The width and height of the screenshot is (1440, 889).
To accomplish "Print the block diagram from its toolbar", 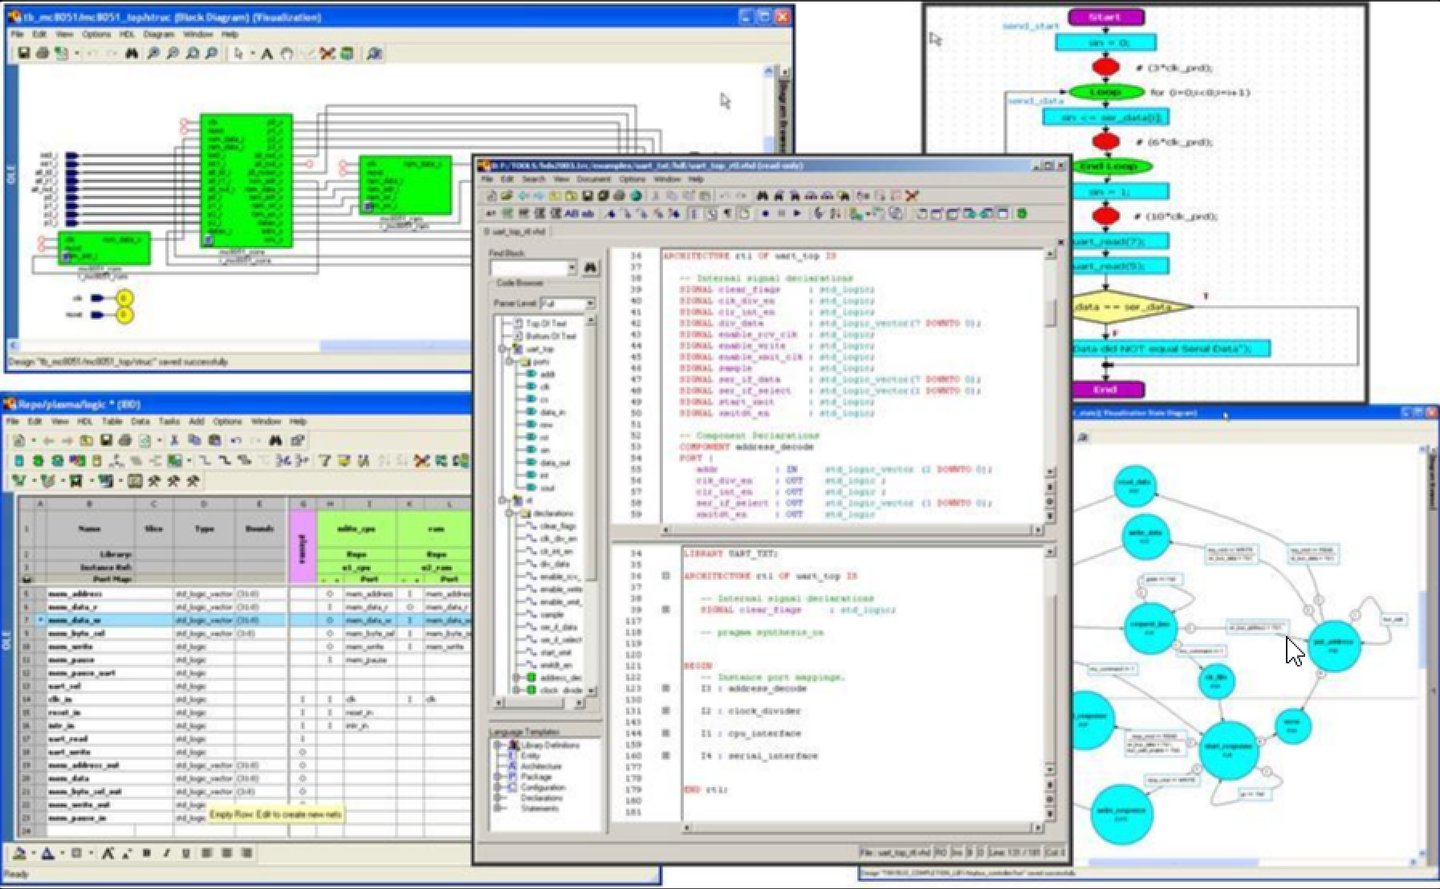I will click(x=42, y=53).
